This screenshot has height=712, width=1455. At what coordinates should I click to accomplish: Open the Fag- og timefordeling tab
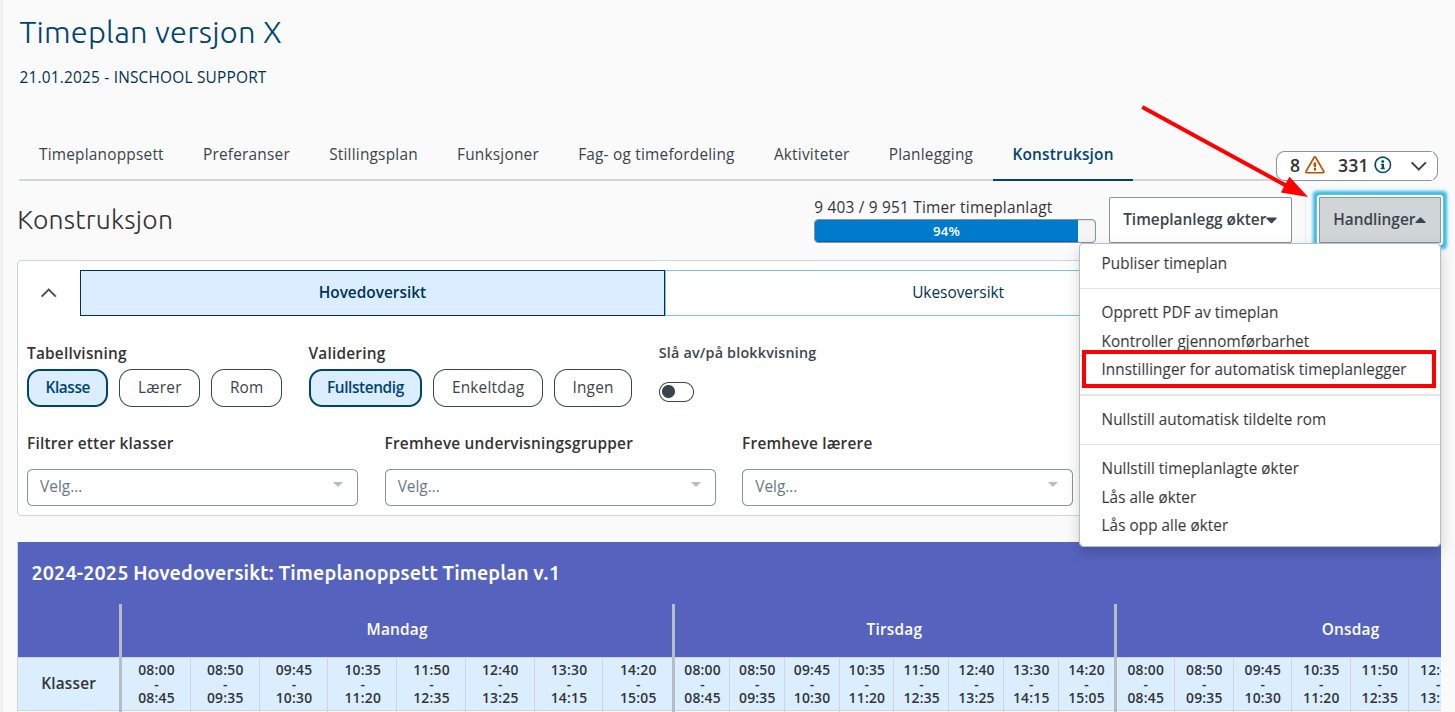tap(656, 154)
